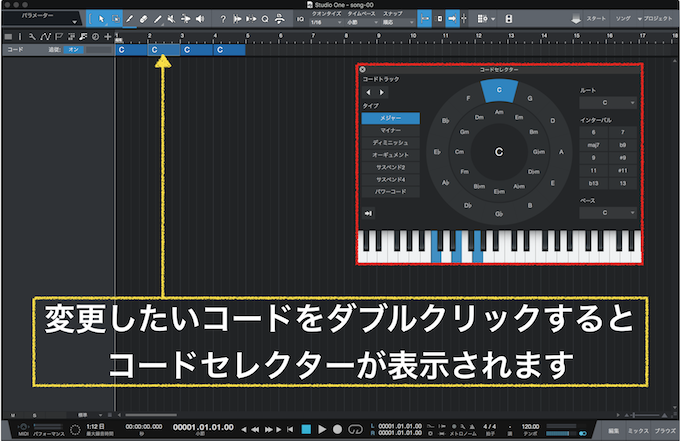Open the 編集 edit view
The image size is (680, 441).
click(614, 431)
